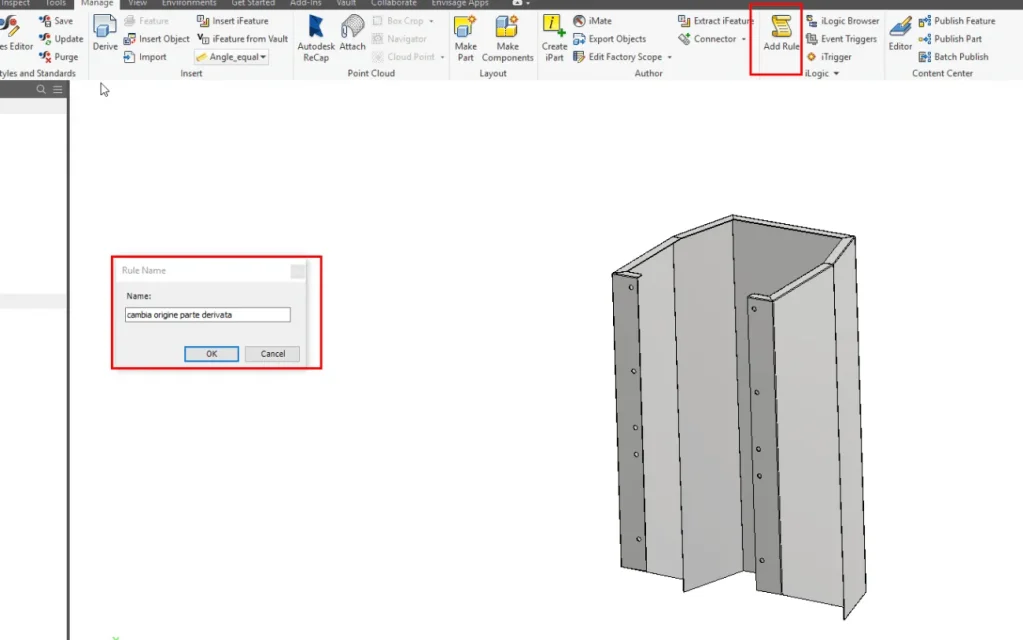Click the Import command

145,57
